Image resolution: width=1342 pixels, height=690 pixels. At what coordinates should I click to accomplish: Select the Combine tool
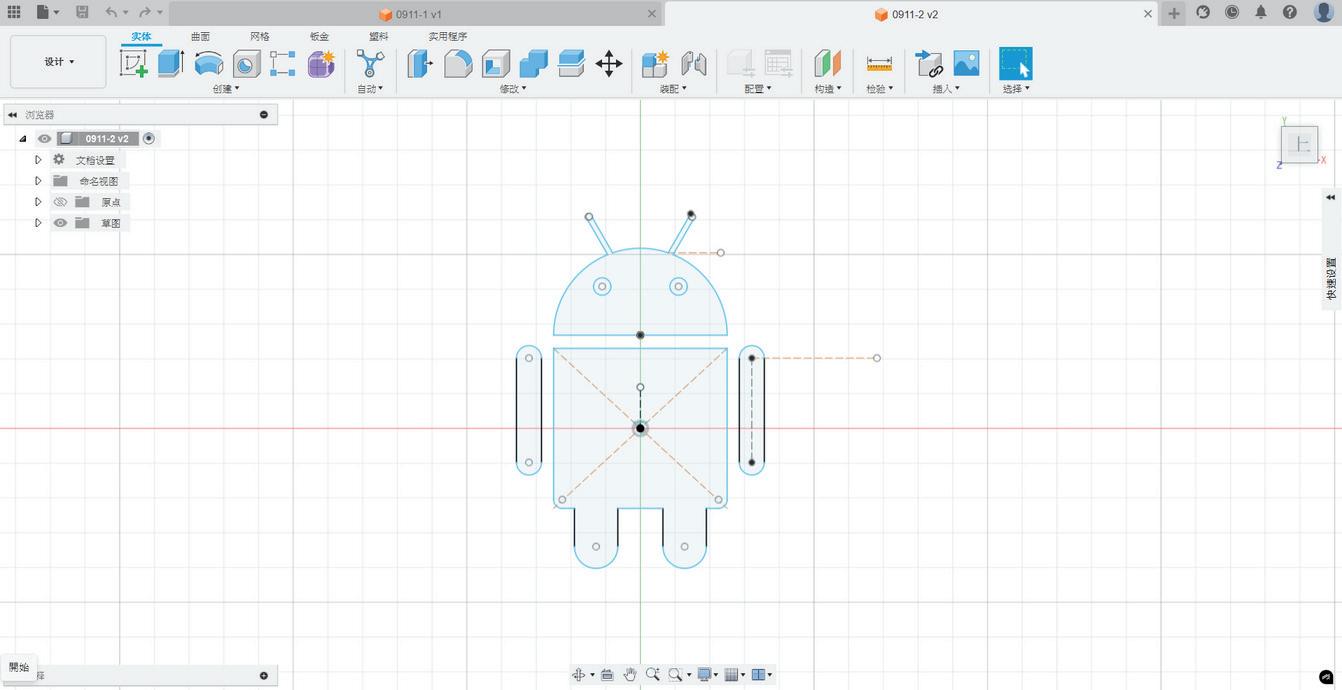point(533,63)
